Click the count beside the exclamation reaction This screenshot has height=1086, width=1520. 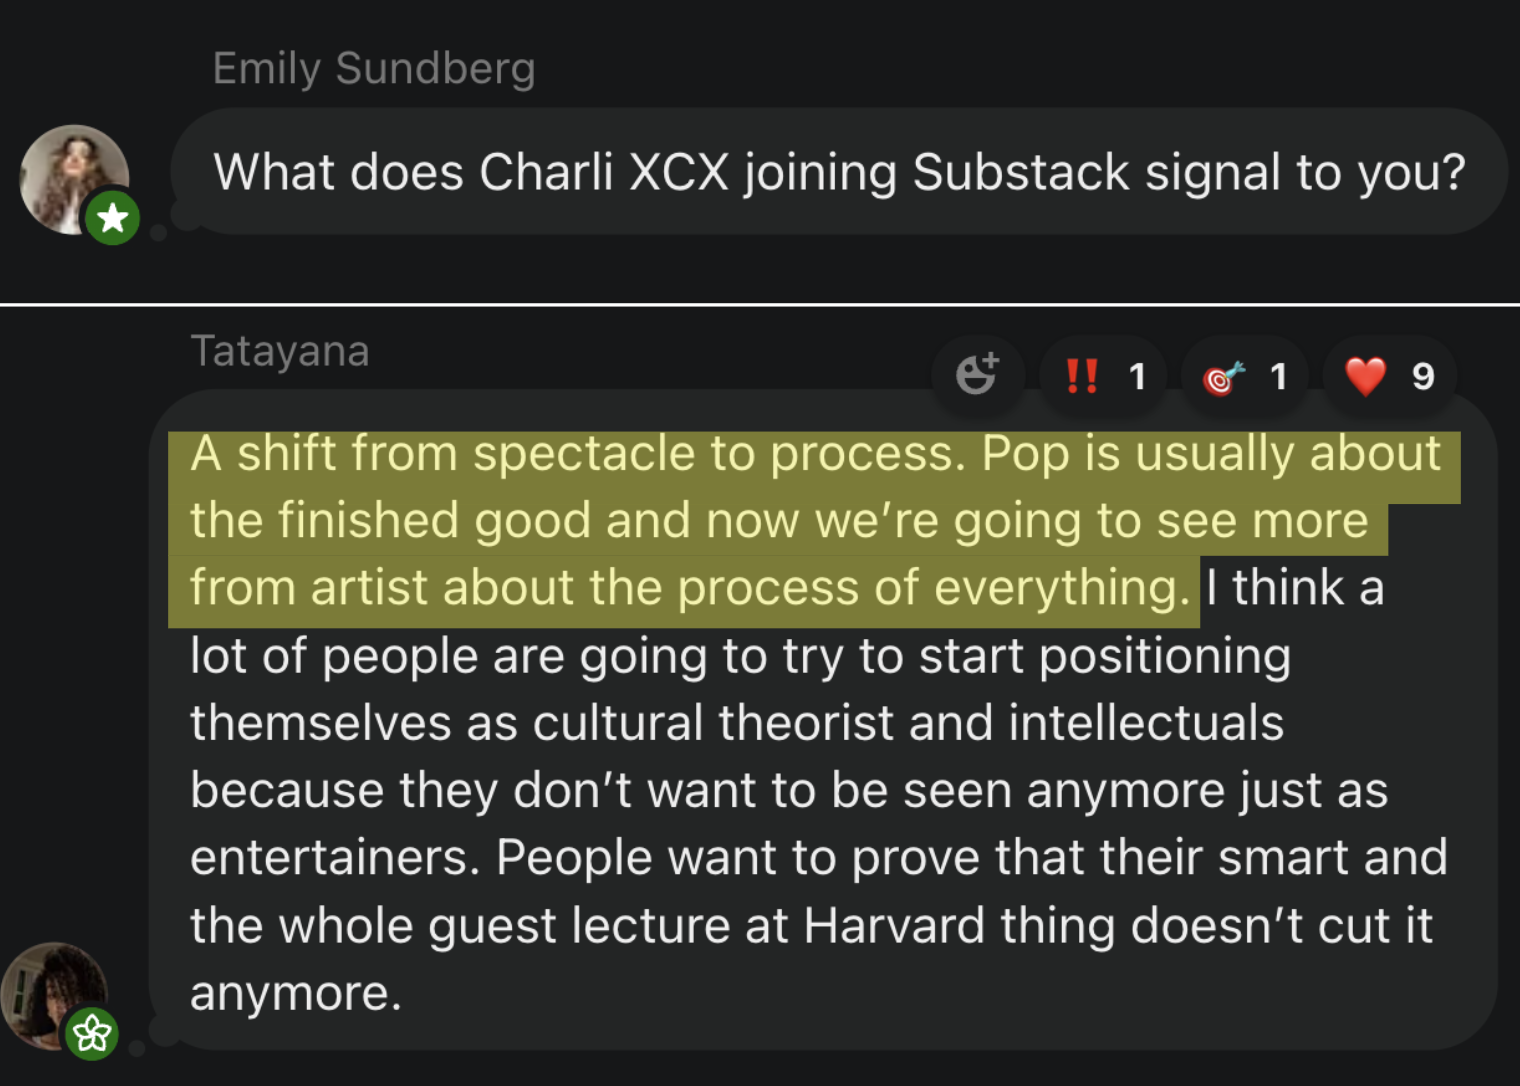1137,377
